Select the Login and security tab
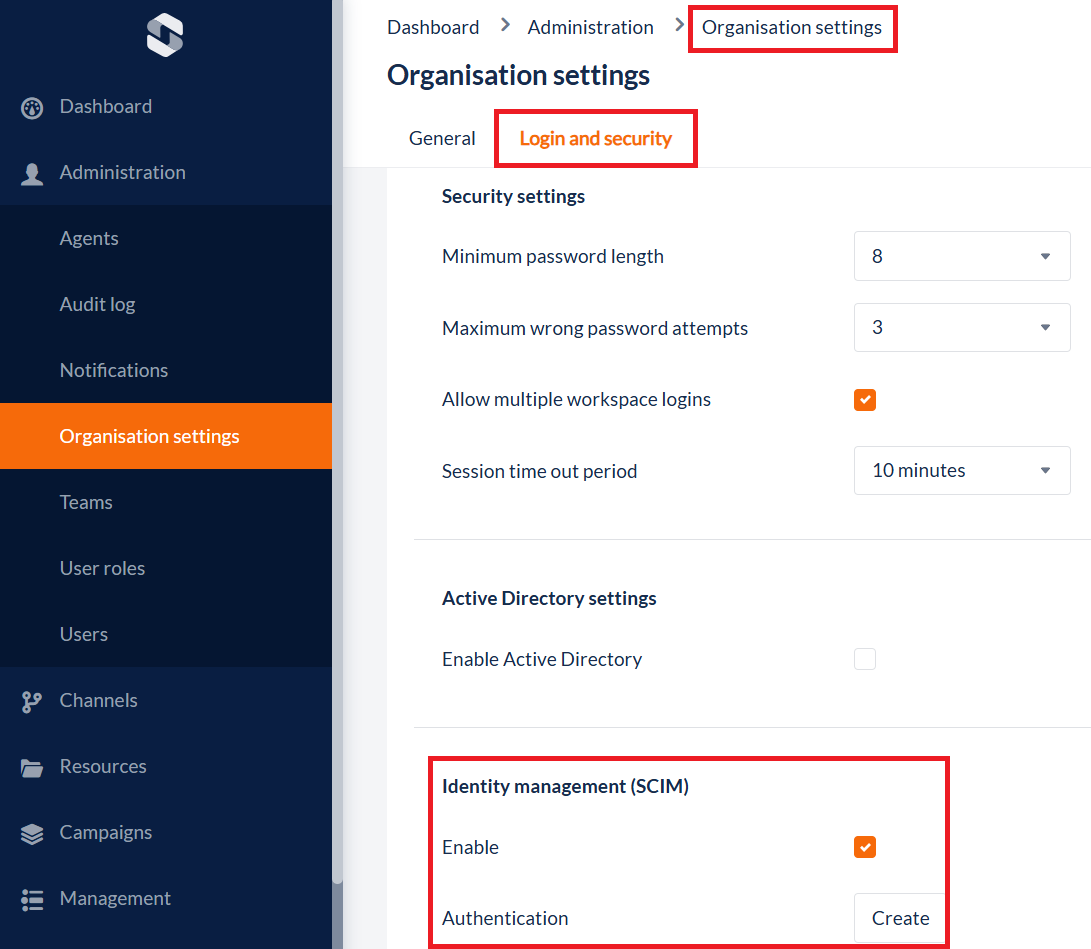 click(595, 139)
